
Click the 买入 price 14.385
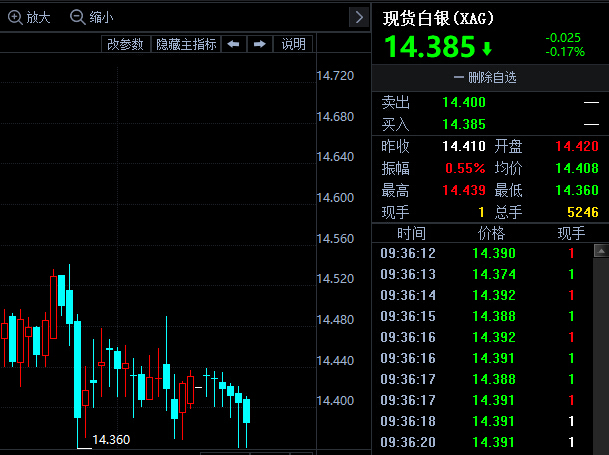pyautogui.click(x=464, y=124)
